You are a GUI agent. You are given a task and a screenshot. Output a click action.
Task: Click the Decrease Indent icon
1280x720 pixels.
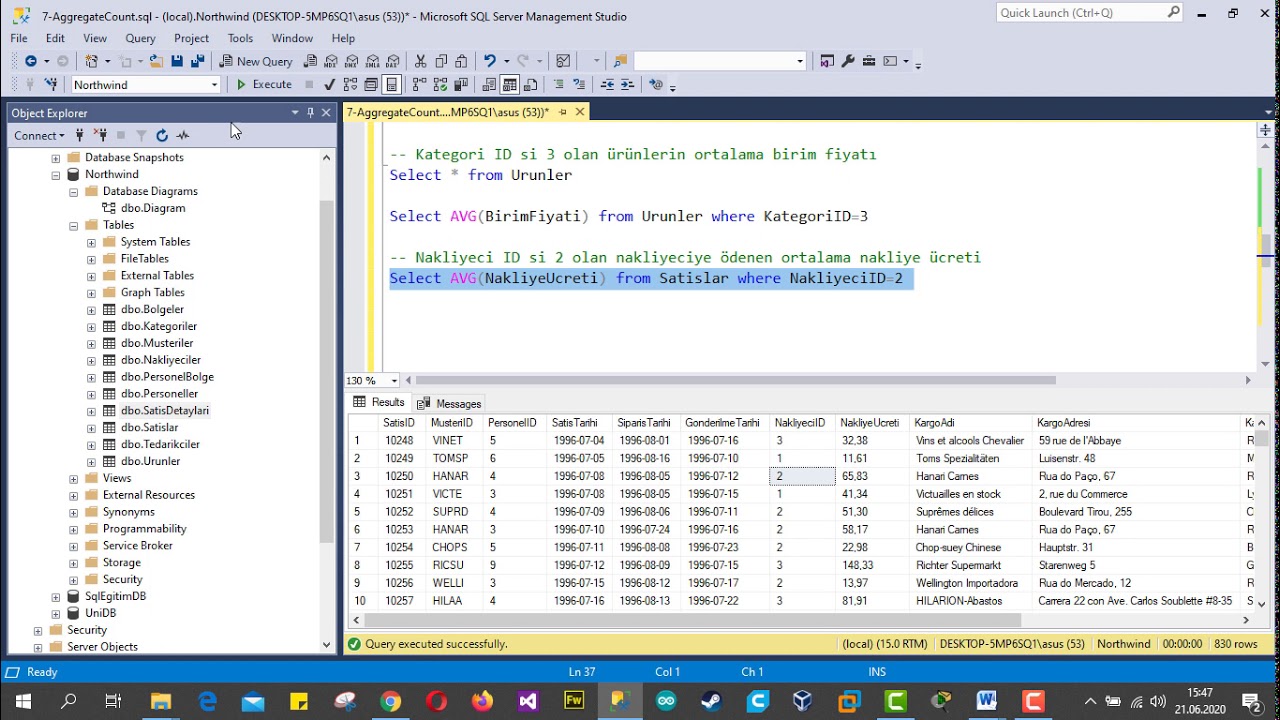click(x=607, y=85)
